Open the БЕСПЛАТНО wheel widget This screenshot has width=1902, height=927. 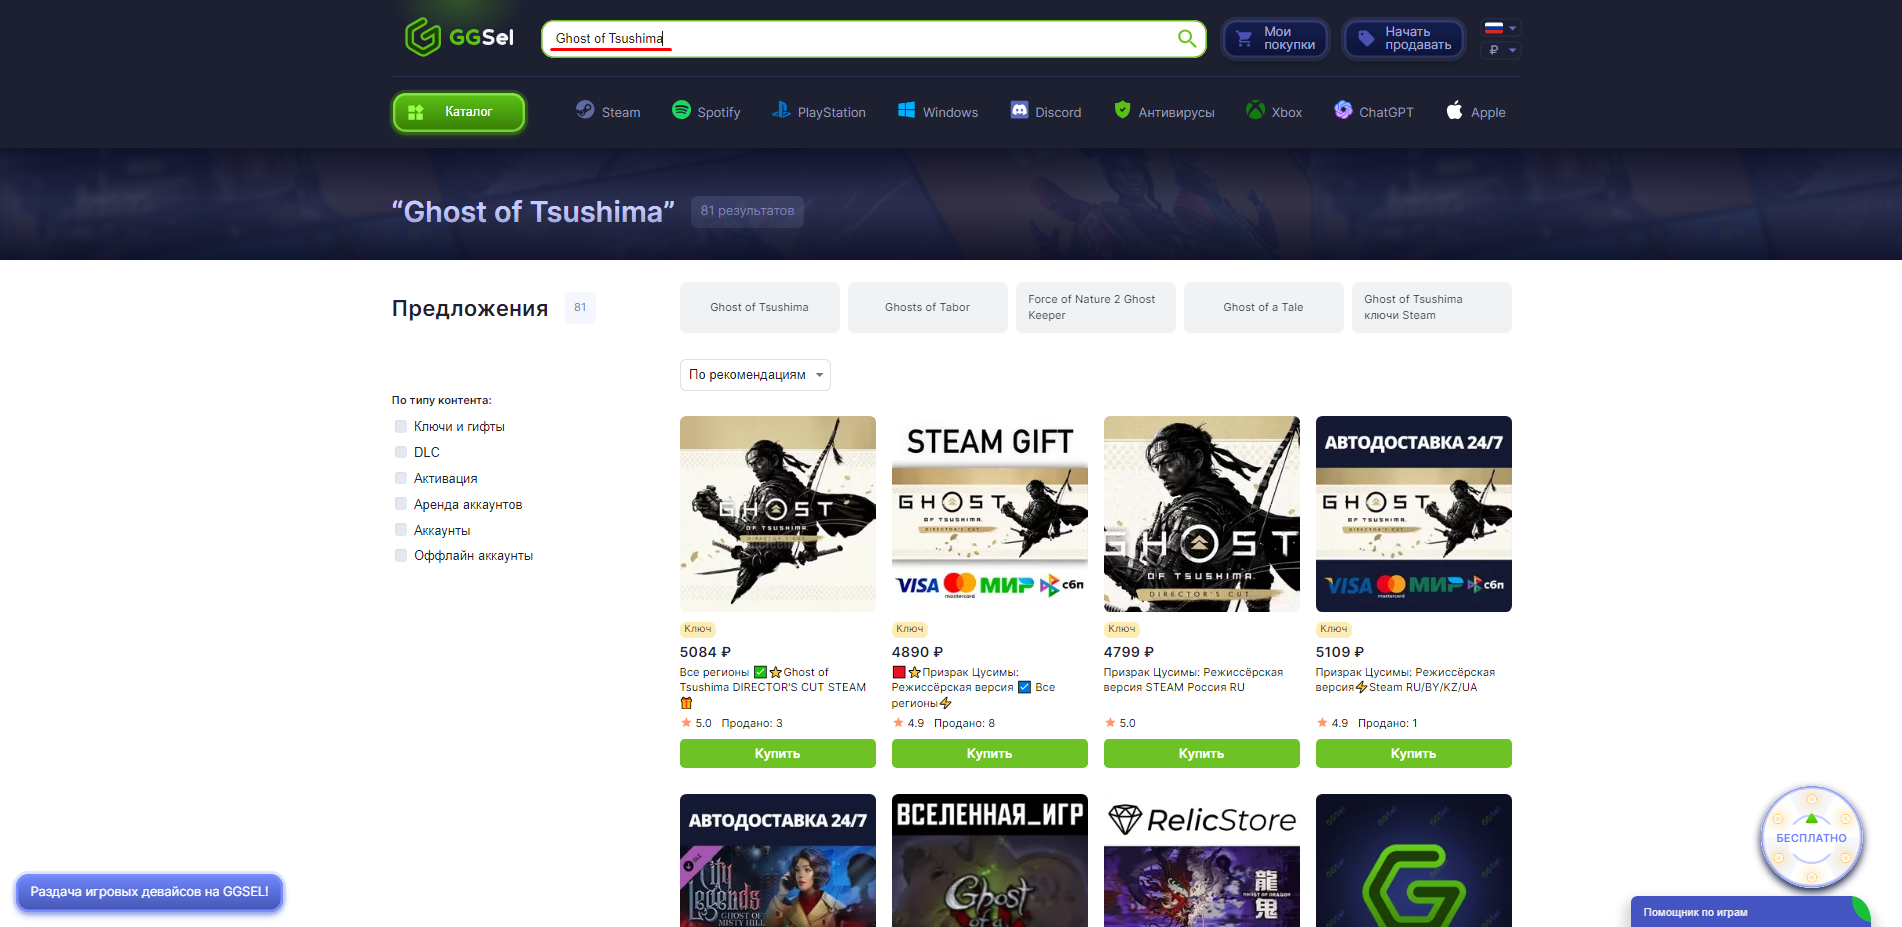coord(1811,838)
